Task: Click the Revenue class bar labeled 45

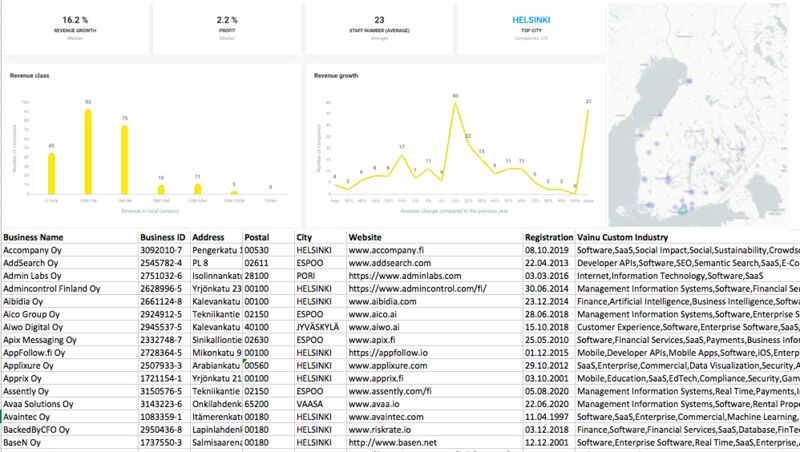Action: click(x=52, y=173)
